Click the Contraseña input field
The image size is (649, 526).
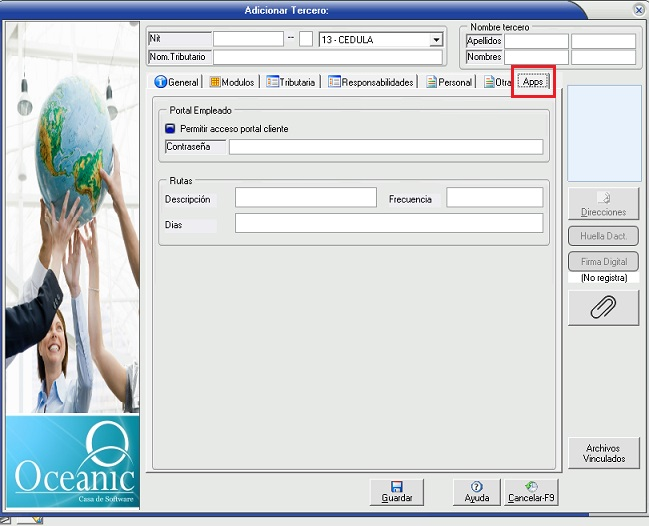pyautogui.click(x=385, y=147)
